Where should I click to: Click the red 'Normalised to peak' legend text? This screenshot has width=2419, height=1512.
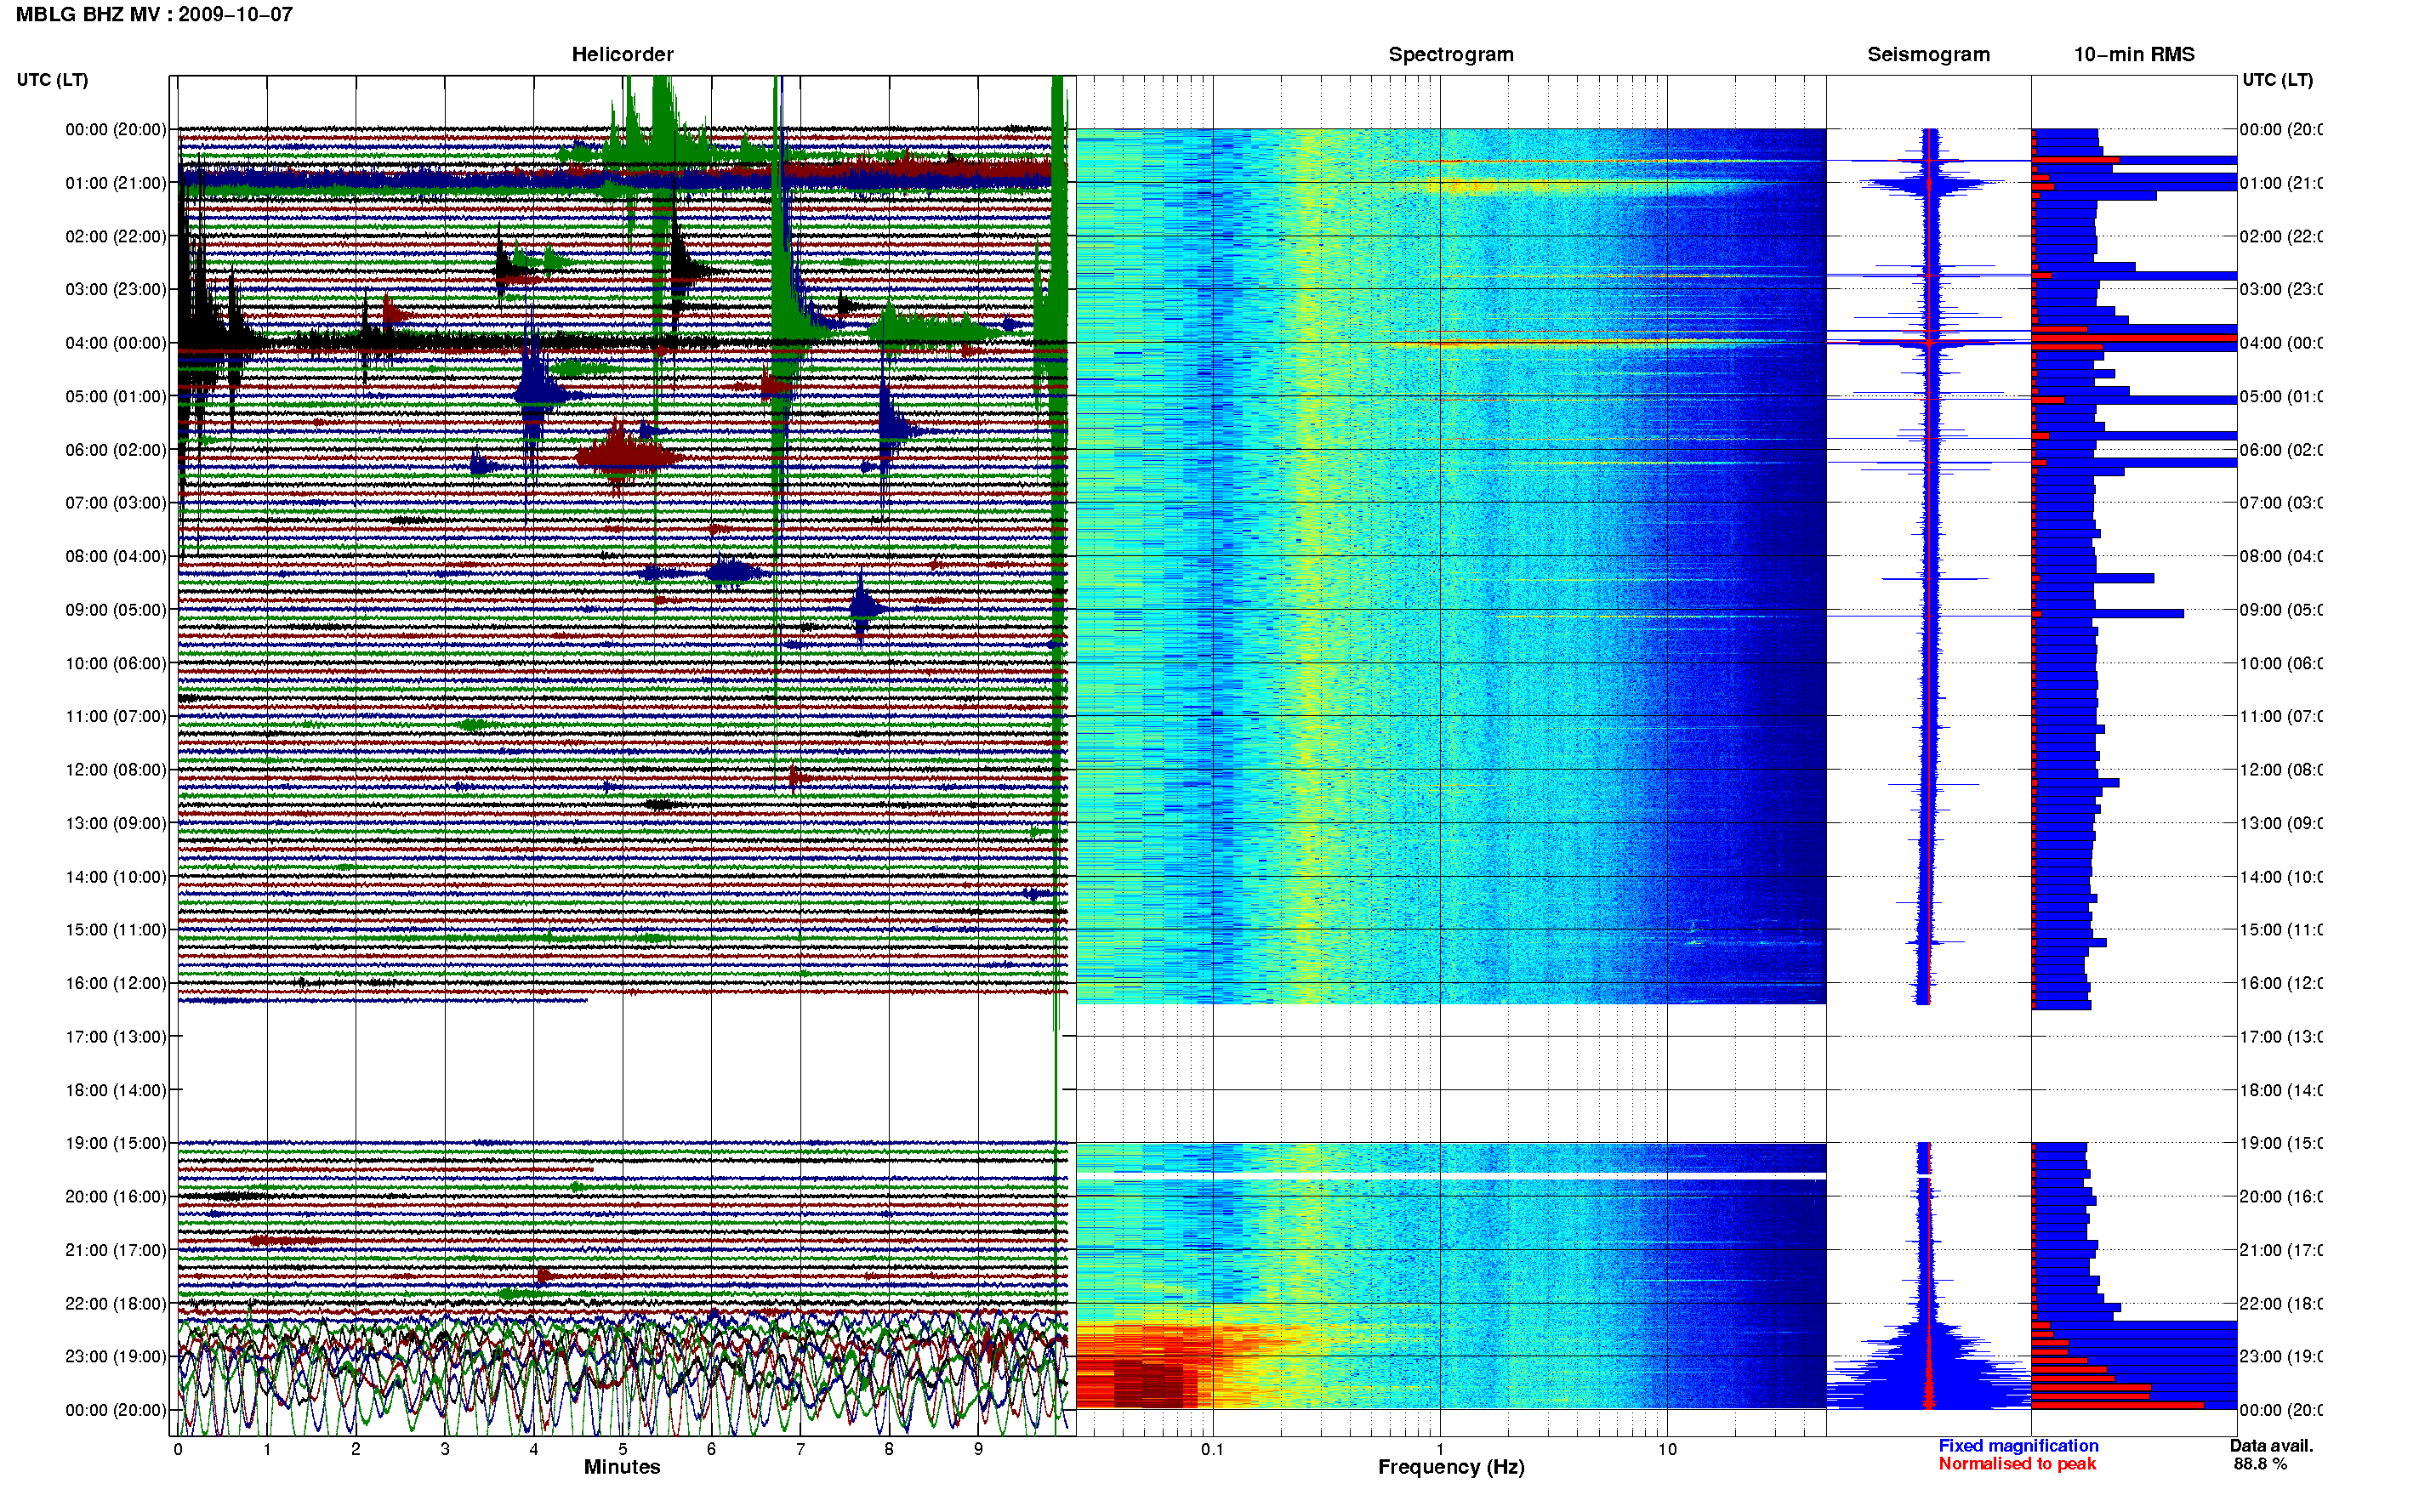click(x=2017, y=1464)
